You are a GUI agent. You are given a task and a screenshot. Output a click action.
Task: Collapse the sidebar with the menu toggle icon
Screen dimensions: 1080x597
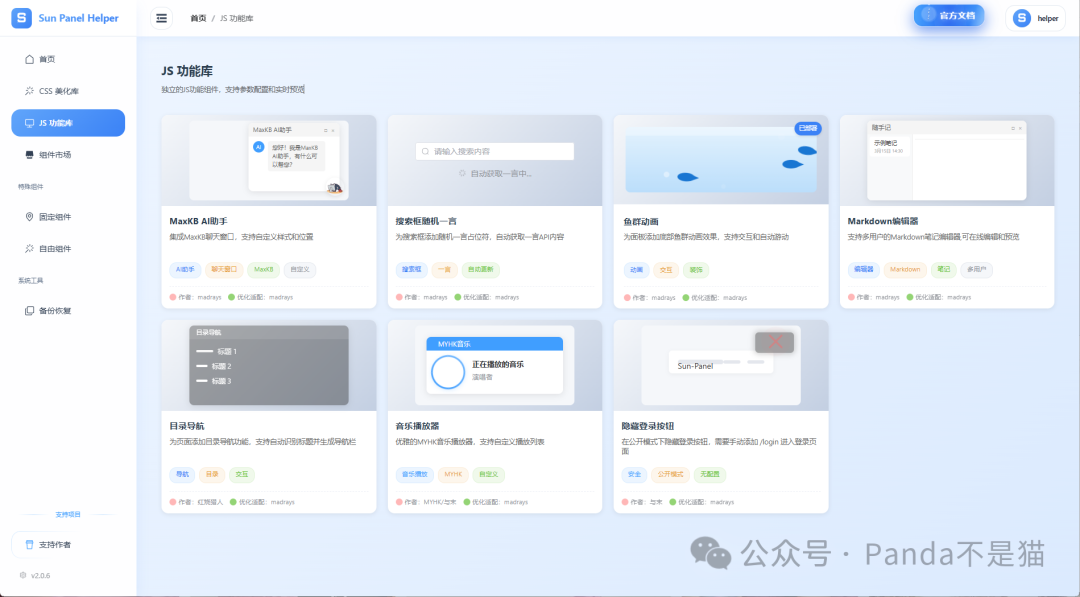[x=161, y=18]
